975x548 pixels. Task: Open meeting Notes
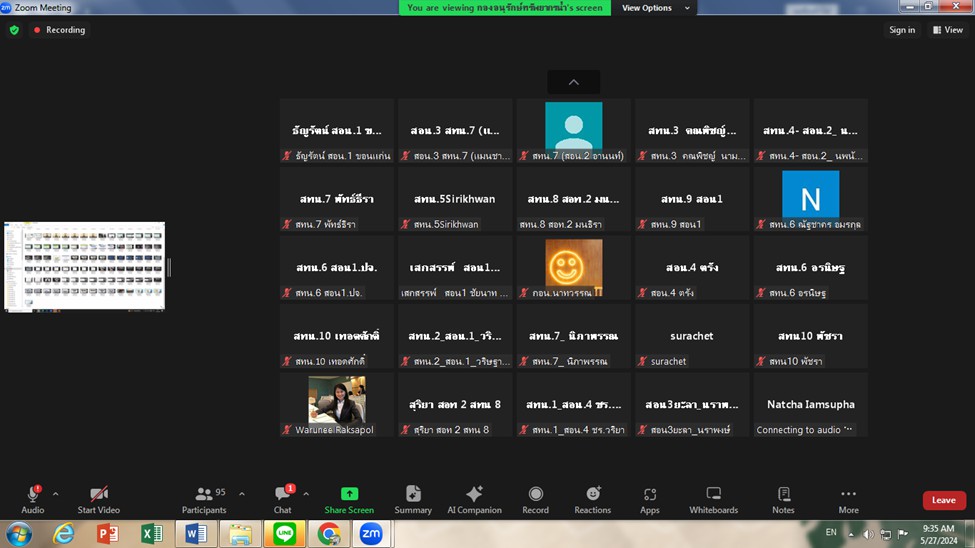pyautogui.click(x=783, y=499)
